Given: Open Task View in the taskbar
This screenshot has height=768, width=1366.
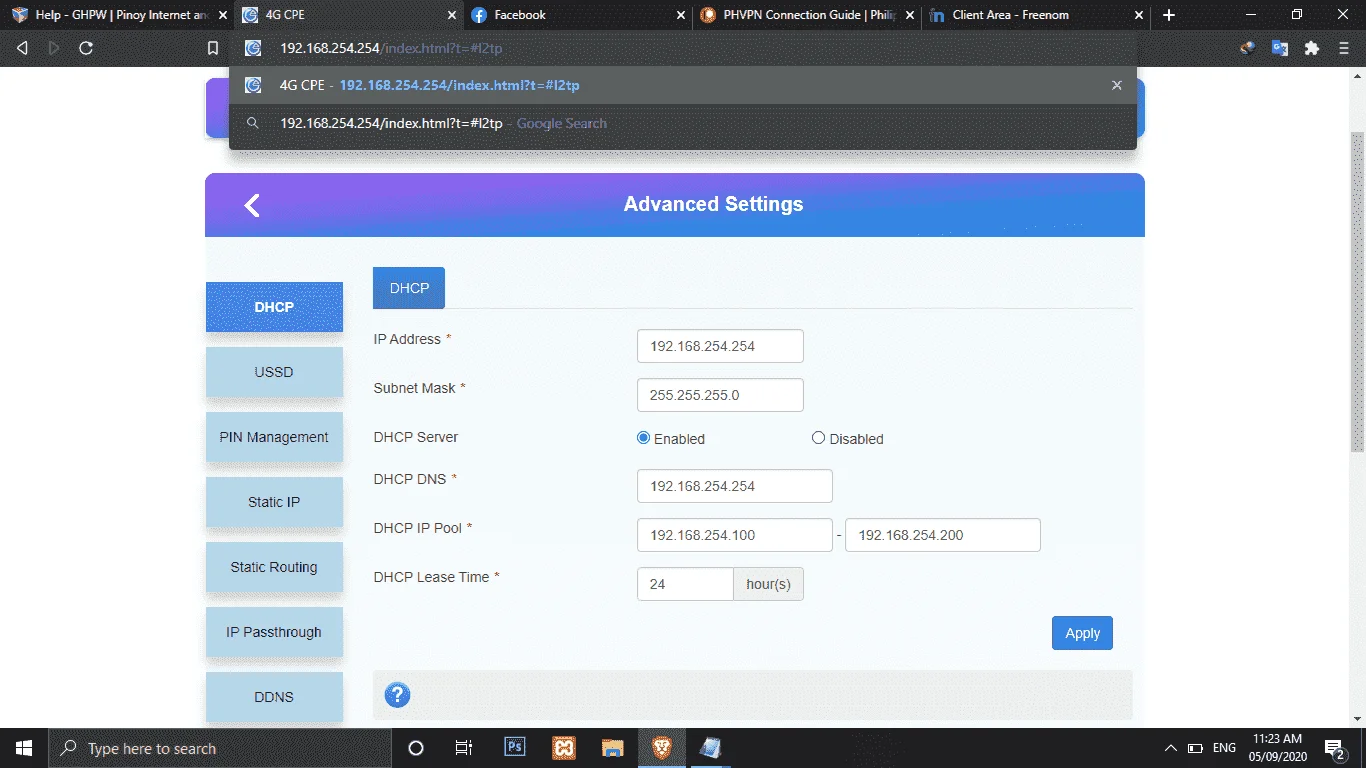Looking at the screenshot, I should (464, 748).
